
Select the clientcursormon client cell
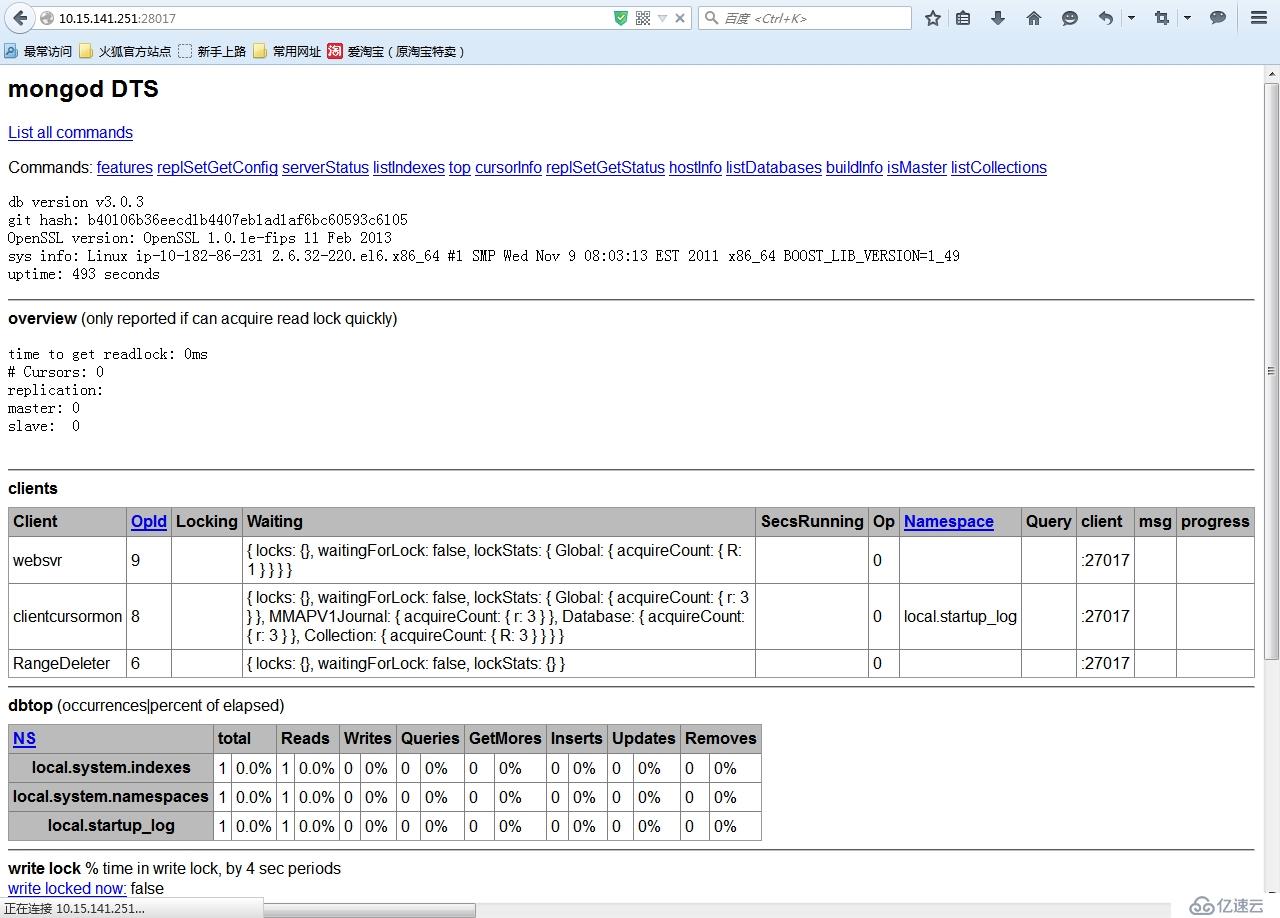[68, 616]
